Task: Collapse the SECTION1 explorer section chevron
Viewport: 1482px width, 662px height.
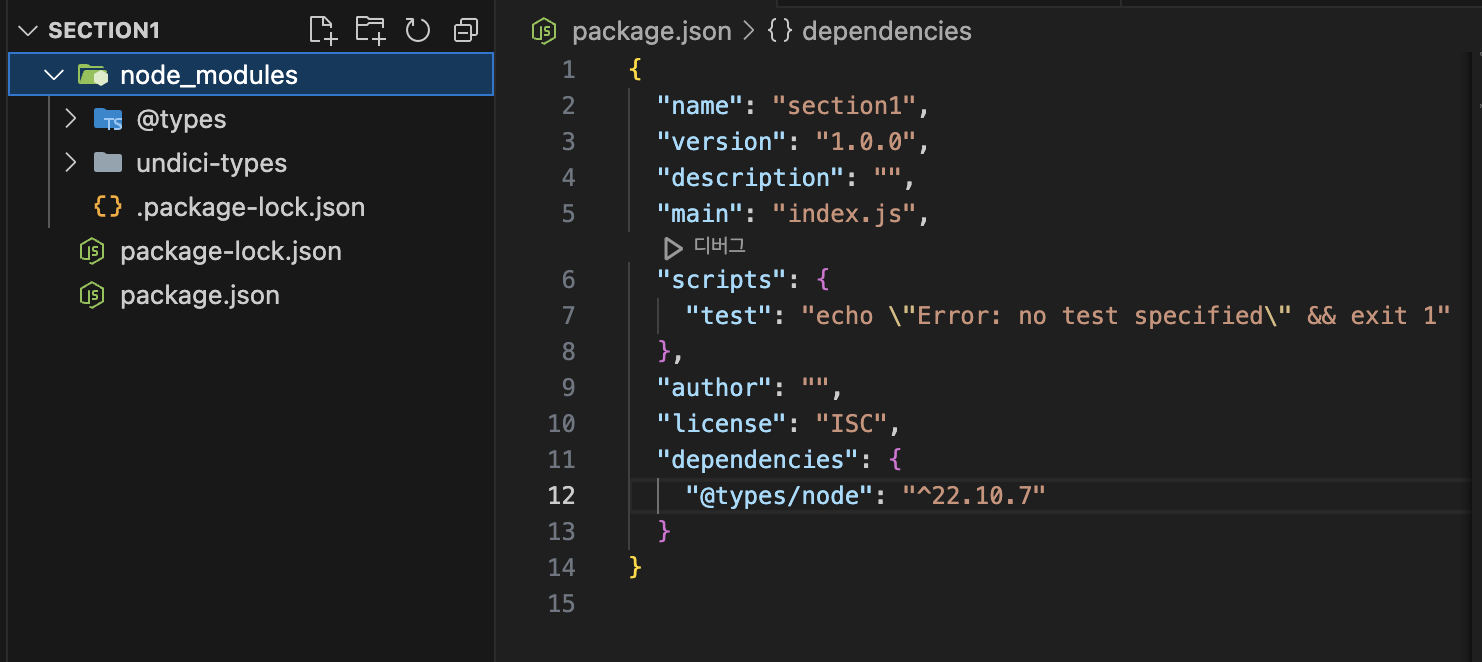Action: 29,31
